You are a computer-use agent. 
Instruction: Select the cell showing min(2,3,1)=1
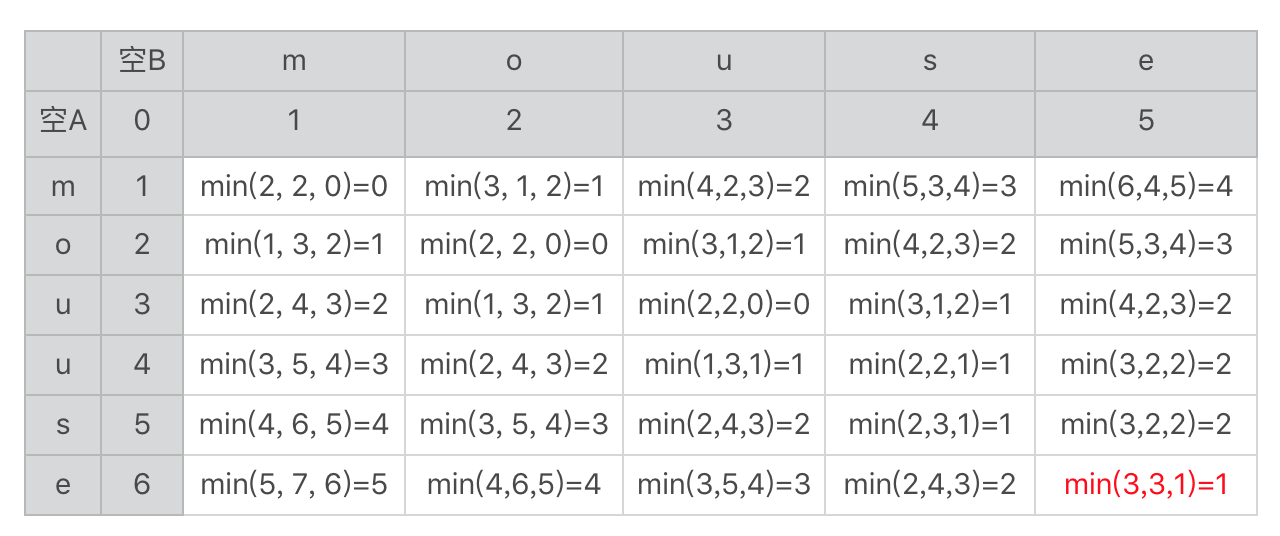(x=930, y=425)
